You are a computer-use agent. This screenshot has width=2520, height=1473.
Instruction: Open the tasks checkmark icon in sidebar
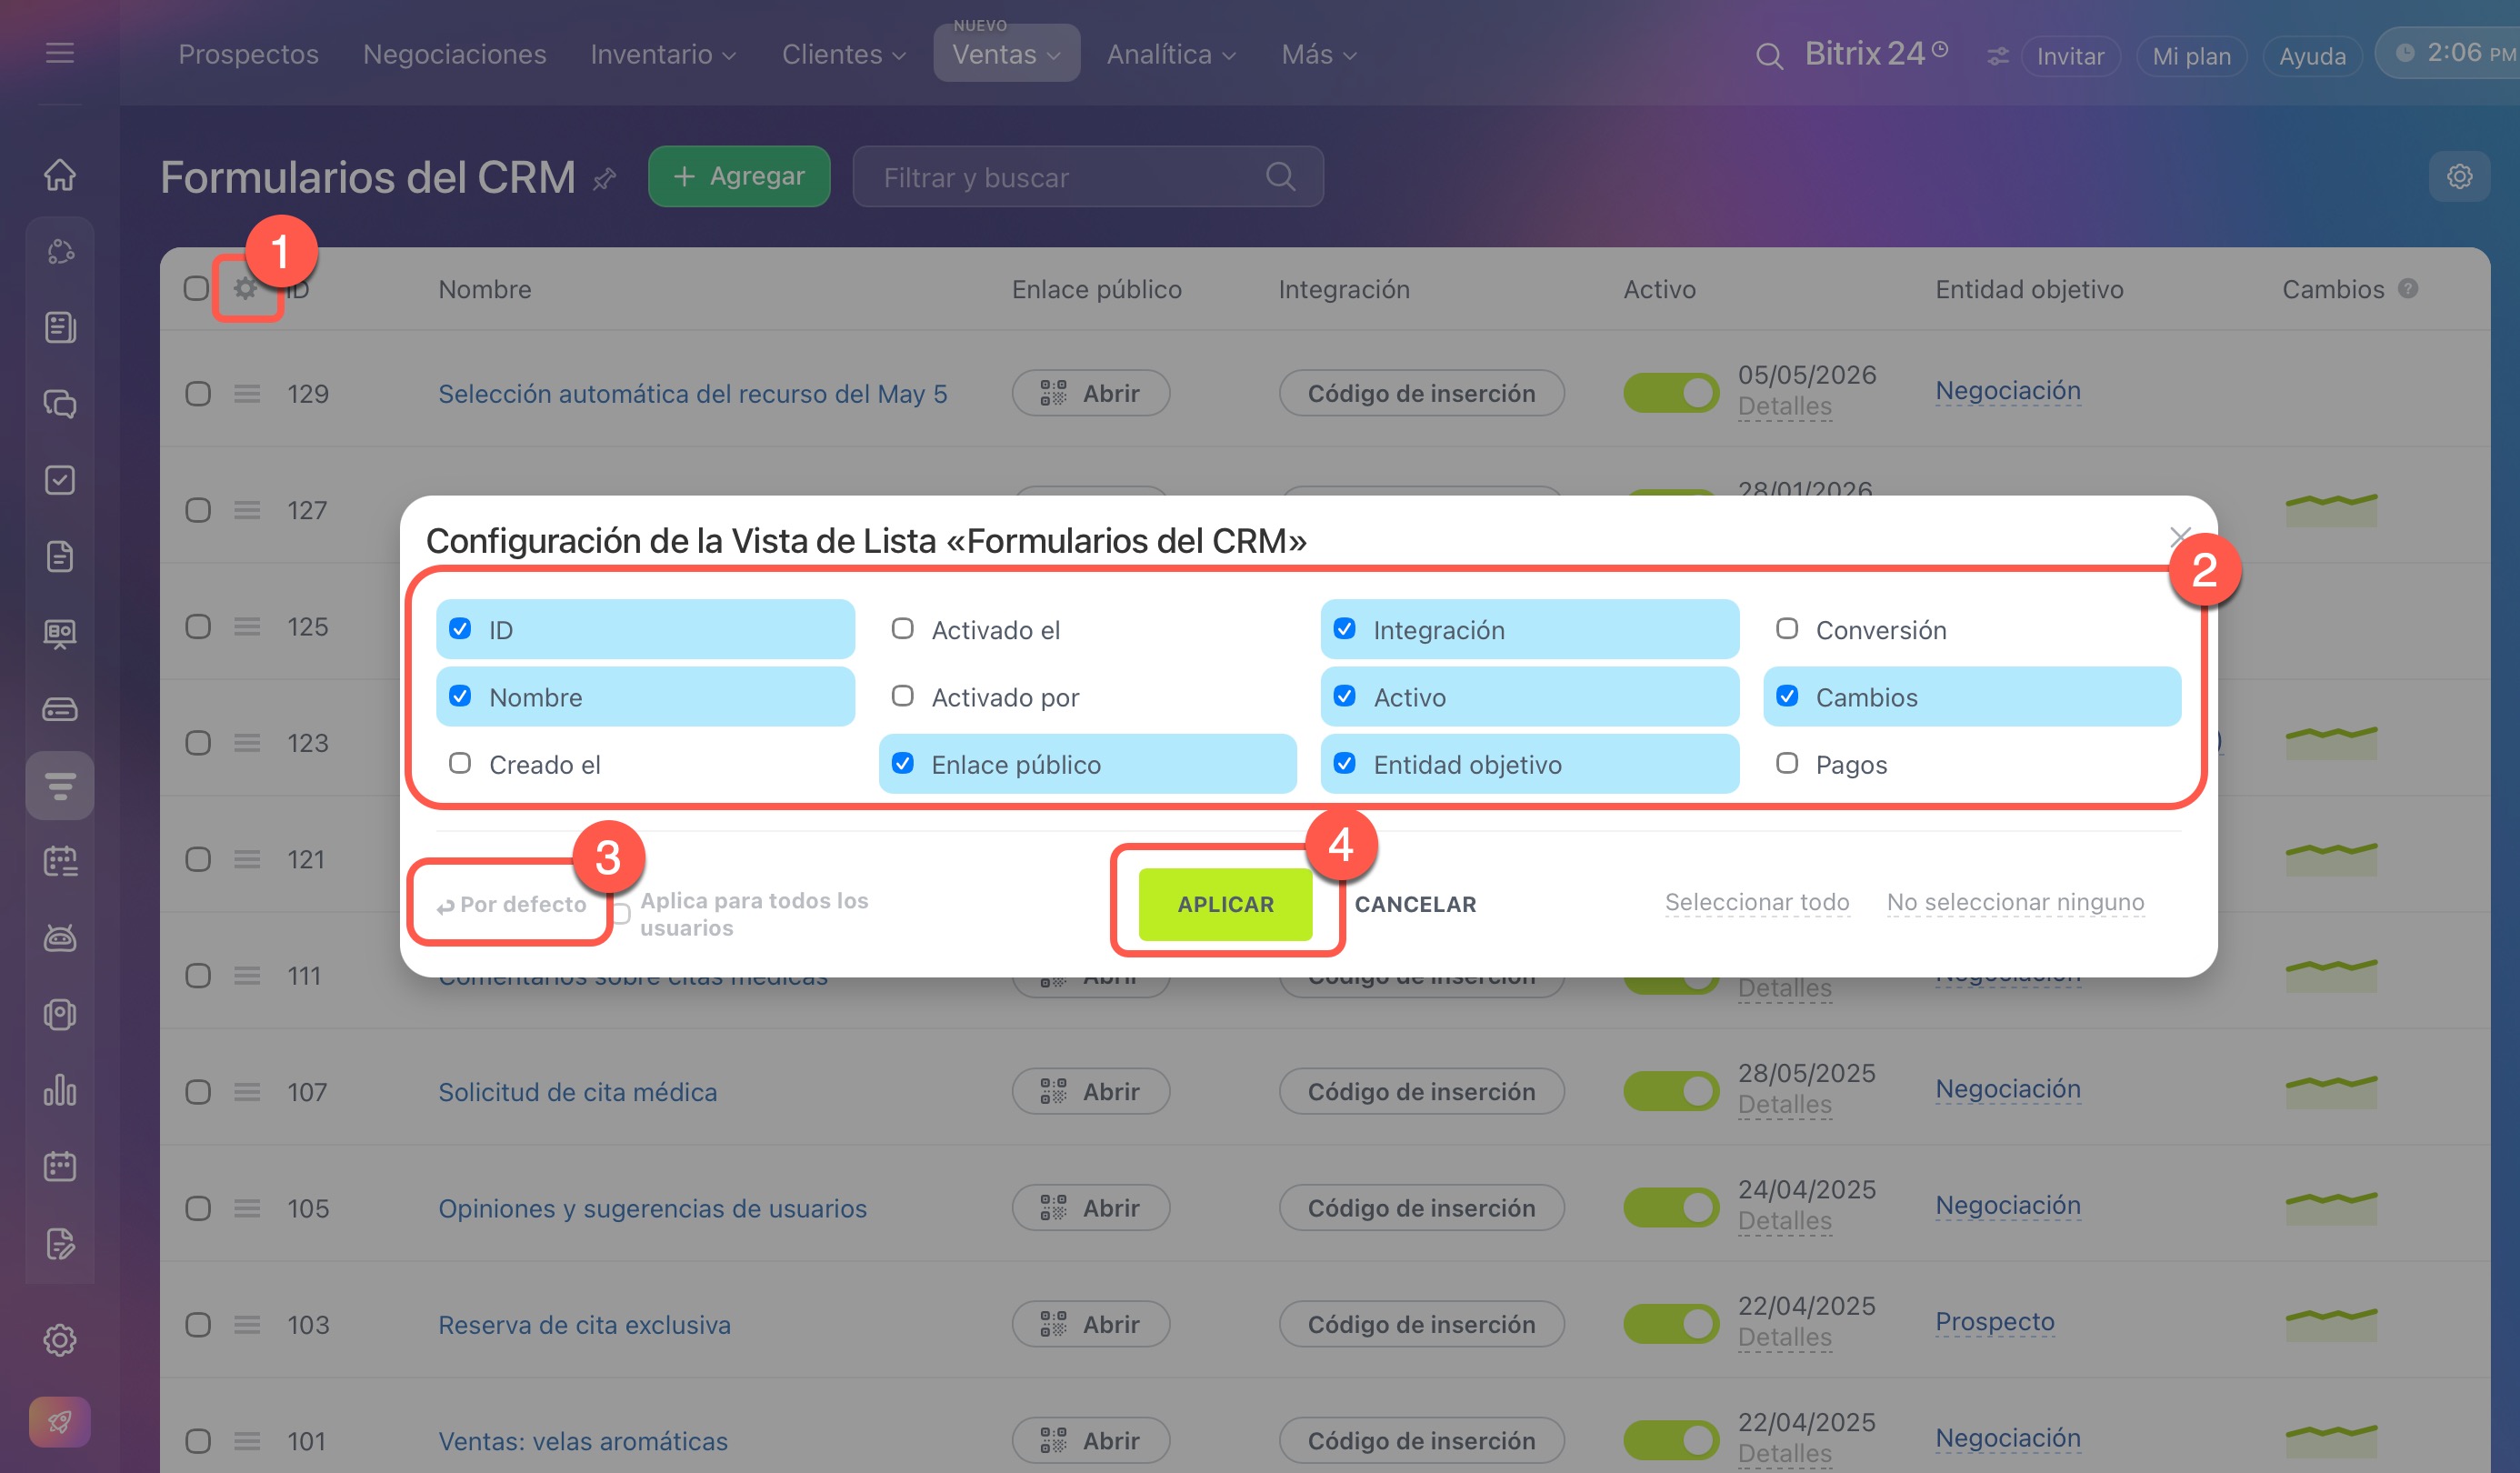click(x=60, y=480)
